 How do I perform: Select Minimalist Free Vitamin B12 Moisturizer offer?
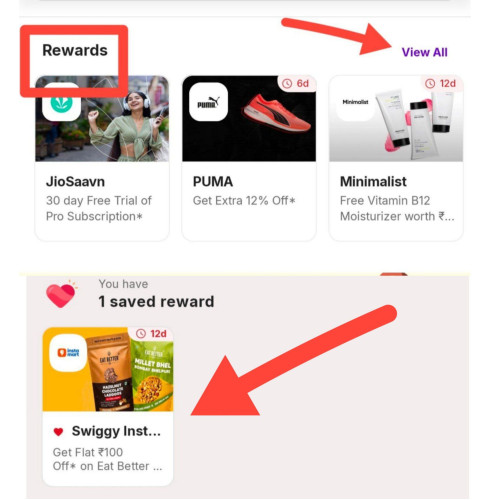click(x=397, y=208)
